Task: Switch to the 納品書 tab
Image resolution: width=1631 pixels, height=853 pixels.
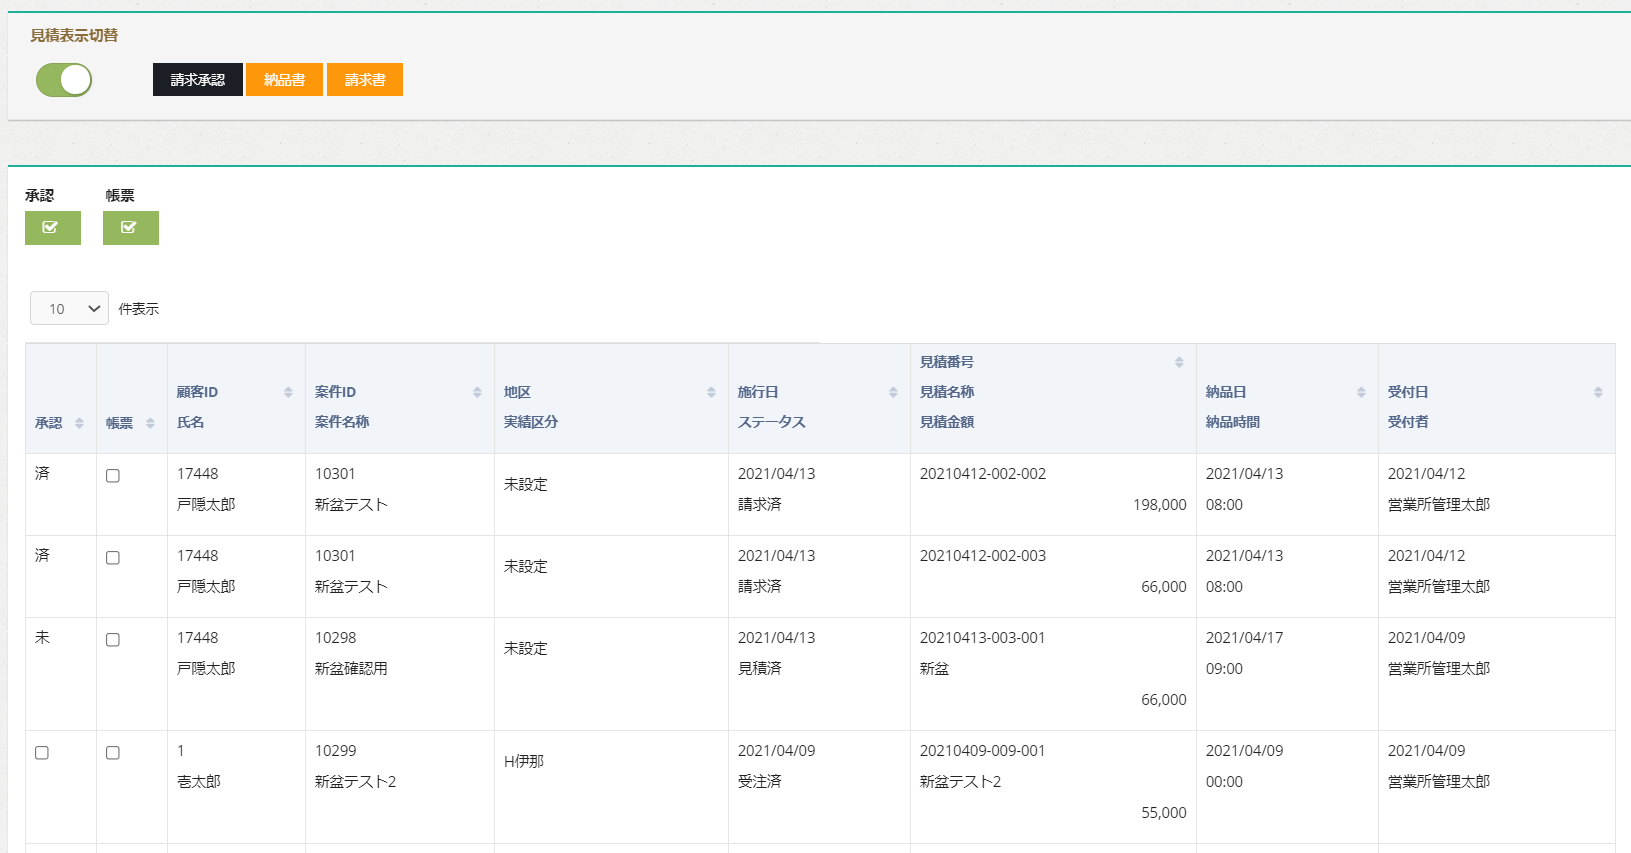Action: [x=284, y=80]
